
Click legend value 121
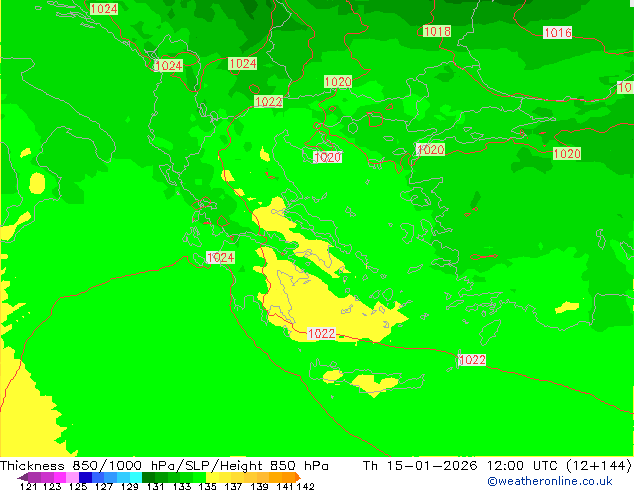pyautogui.click(x=28, y=486)
